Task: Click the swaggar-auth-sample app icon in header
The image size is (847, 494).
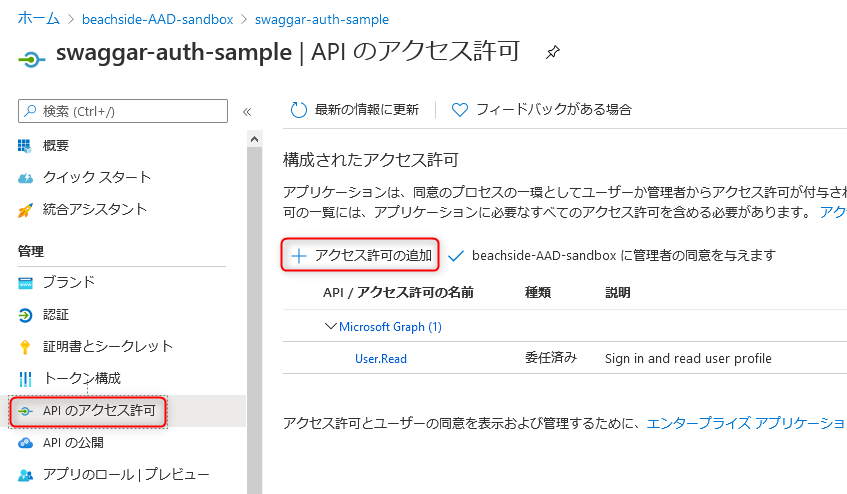Action: click(x=31, y=58)
